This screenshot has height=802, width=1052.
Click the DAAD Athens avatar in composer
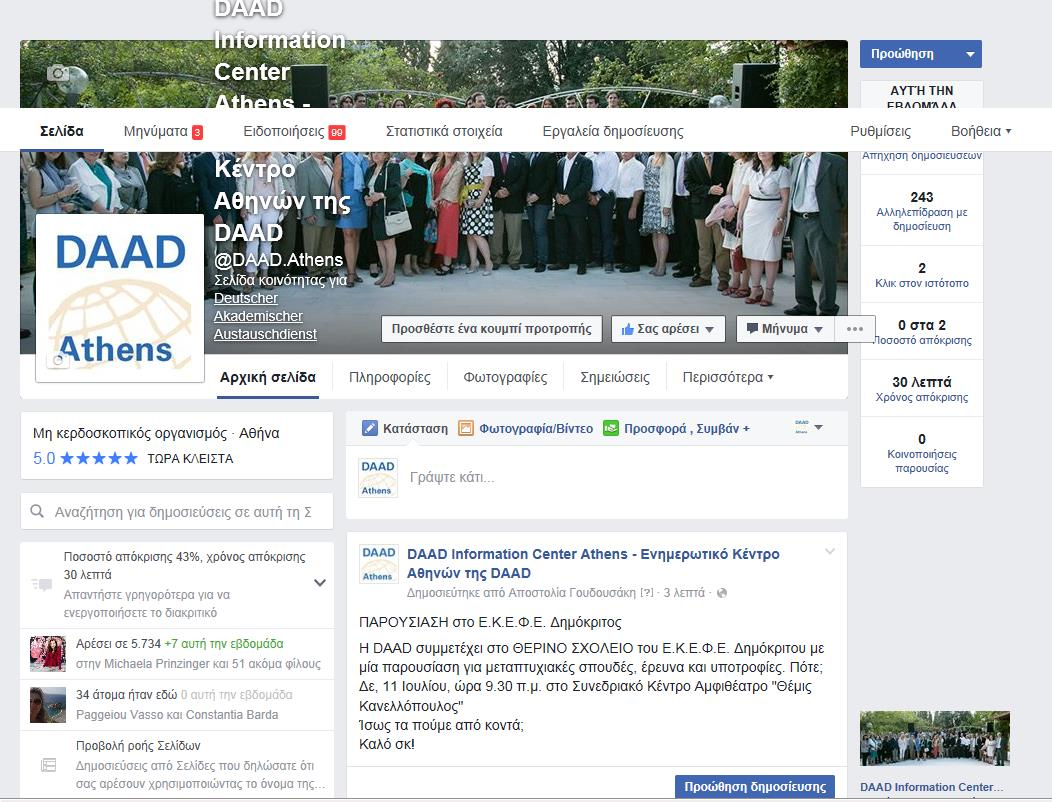point(378,477)
